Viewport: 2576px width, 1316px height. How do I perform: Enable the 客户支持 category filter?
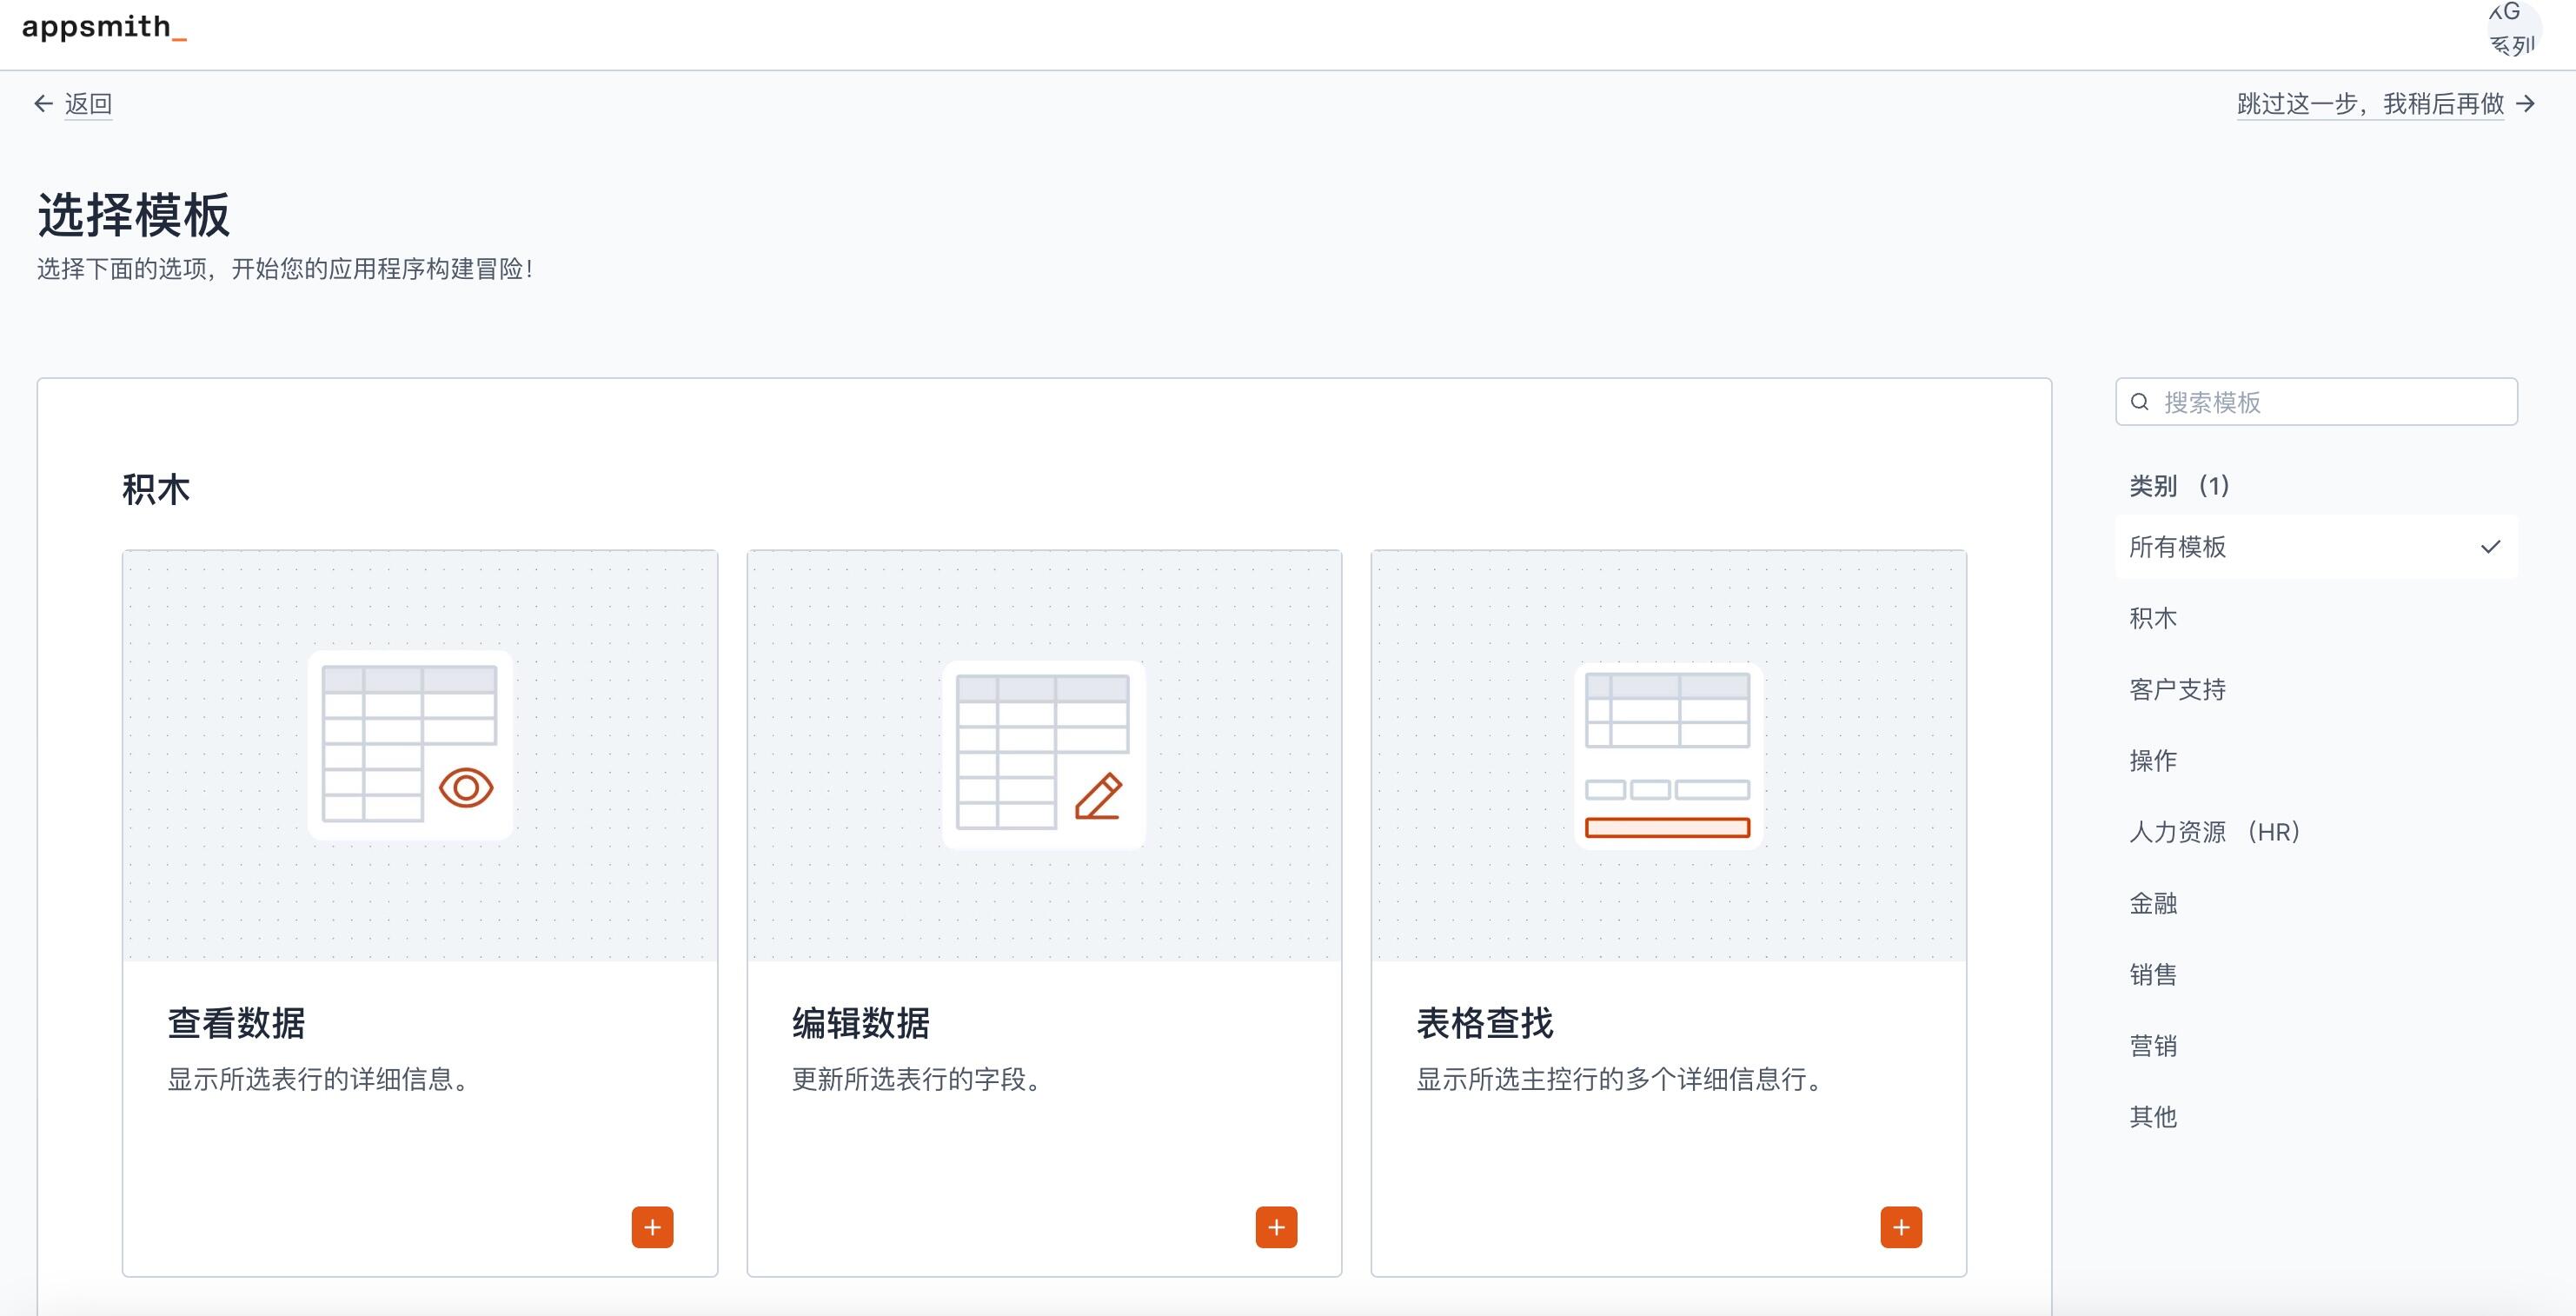coord(2176,688)
